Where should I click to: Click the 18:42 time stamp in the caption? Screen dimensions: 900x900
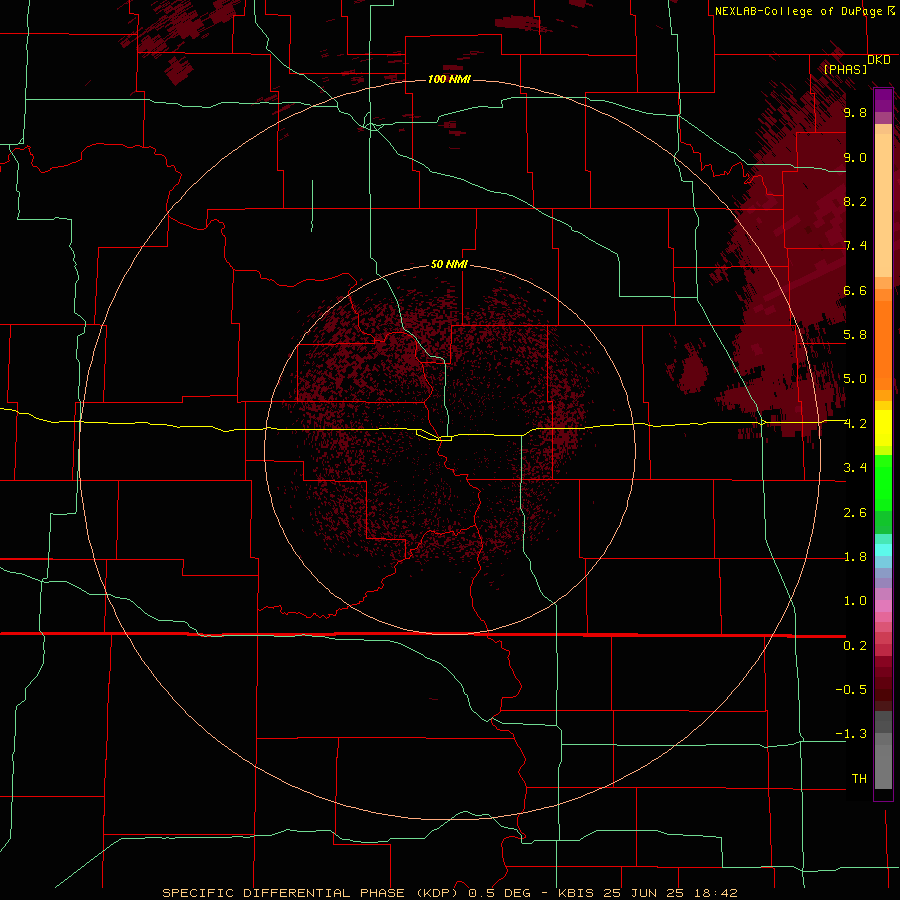point(715,893)
